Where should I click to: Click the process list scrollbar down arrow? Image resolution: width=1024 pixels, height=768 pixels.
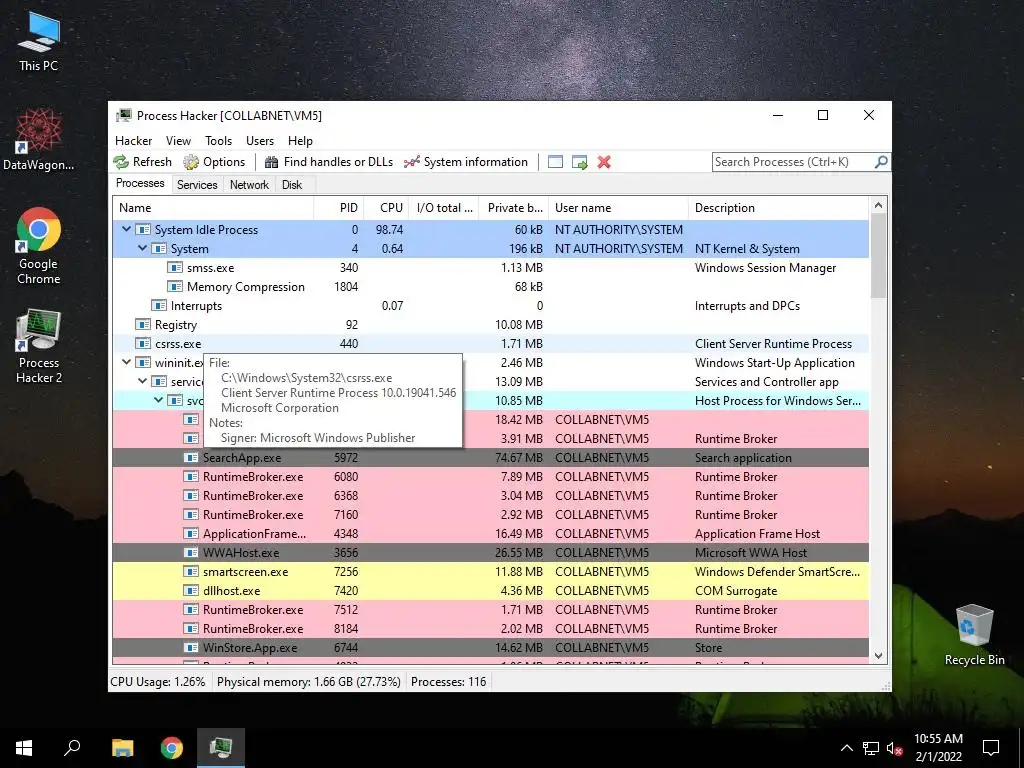[x=878, y=656]
